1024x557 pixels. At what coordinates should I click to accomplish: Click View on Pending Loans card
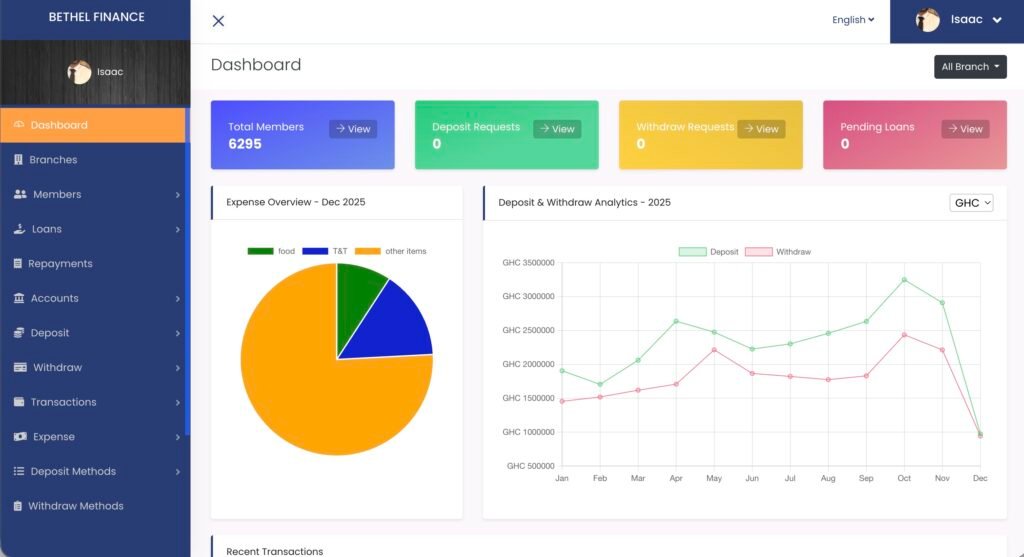click(965, 129)
